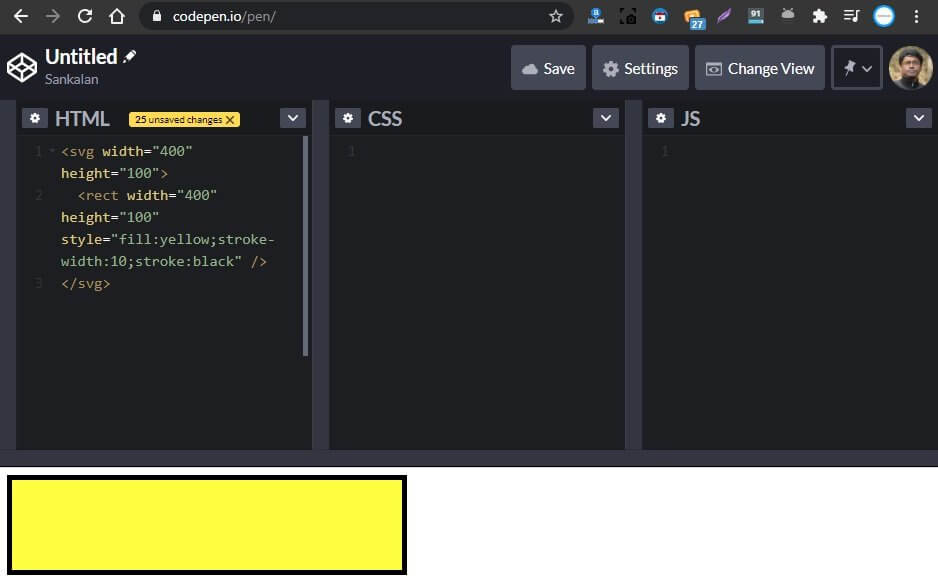The image size is (938, 588).
Task: Click the Change View button
Action: click(x=760, y=68)
